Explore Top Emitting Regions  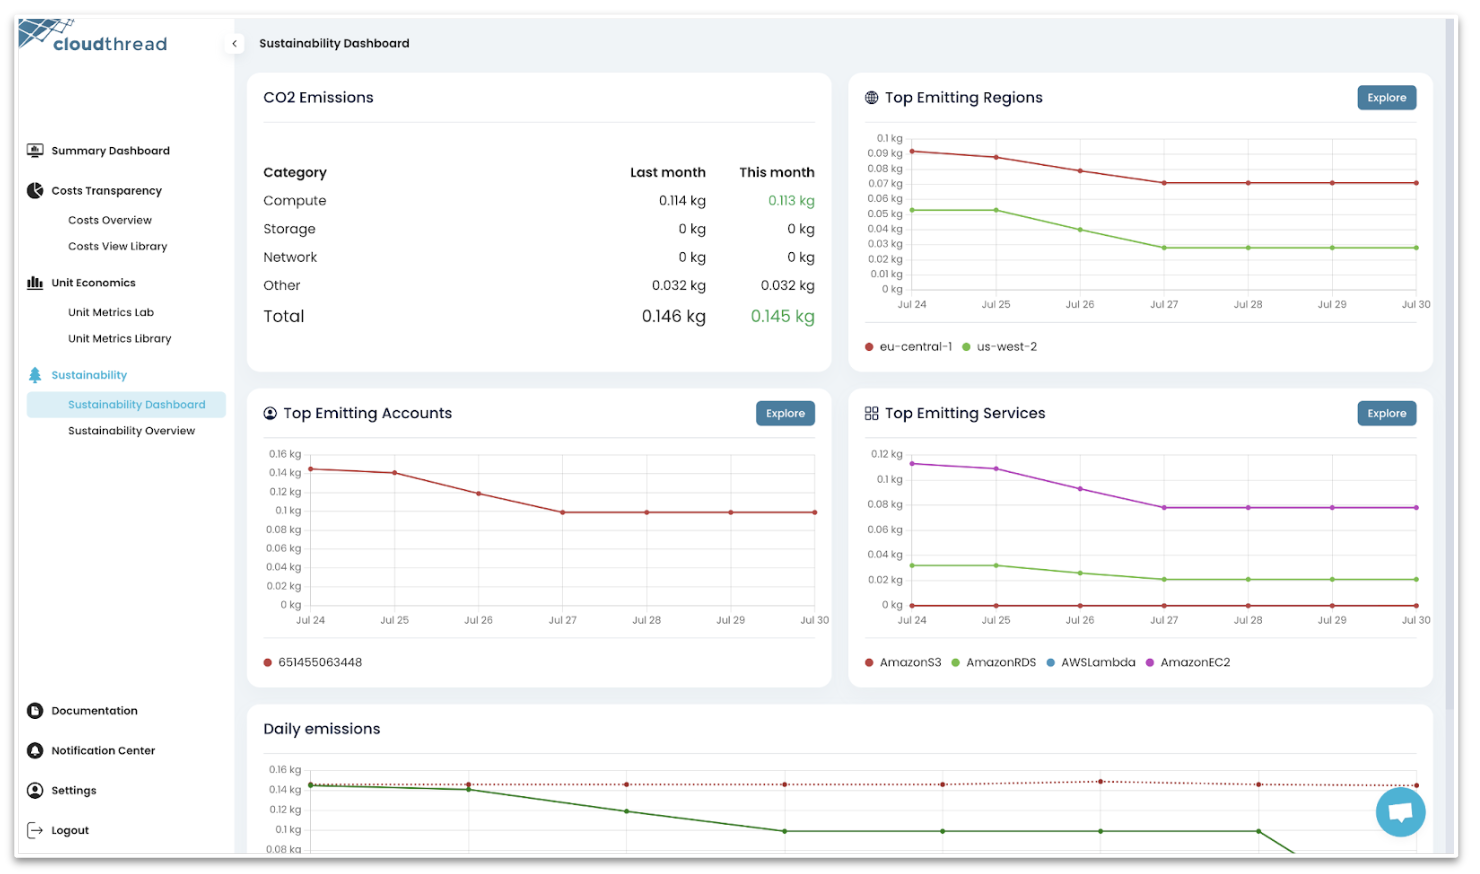click(1386, 98)
